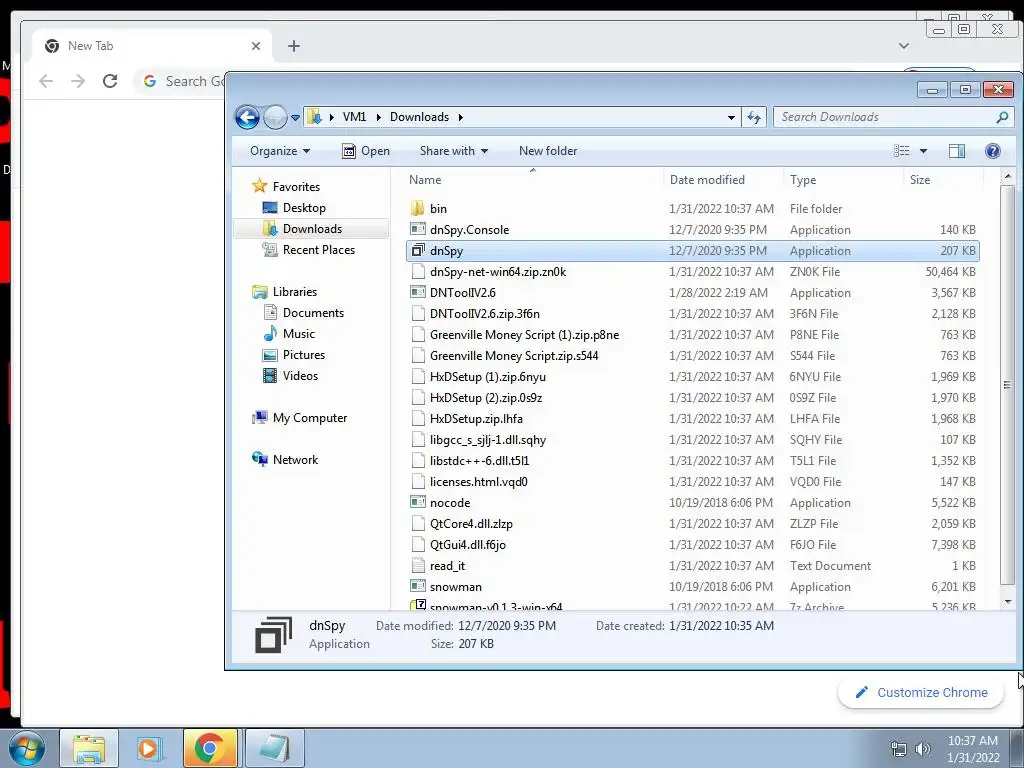Open recent locations dropdown beside nav arrows
1024x768 pixels.
(x=295, y=118)
